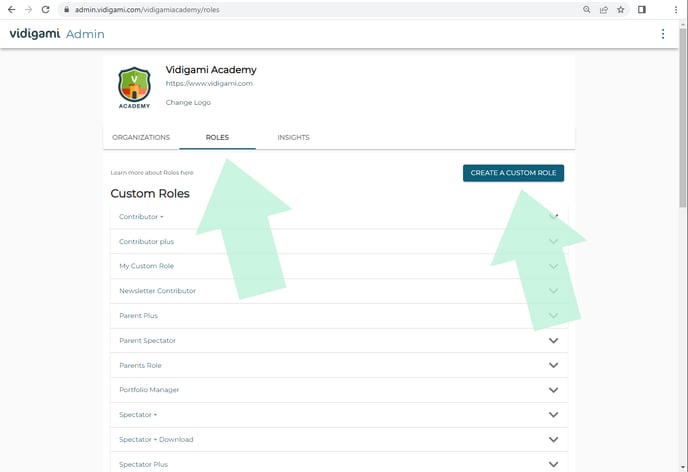
Task: Click Create a Custom Role button
Action: 513,173
